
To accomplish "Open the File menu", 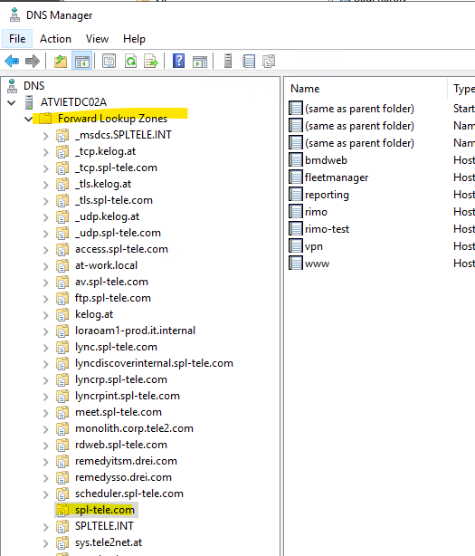I will [x=17, y=39].
